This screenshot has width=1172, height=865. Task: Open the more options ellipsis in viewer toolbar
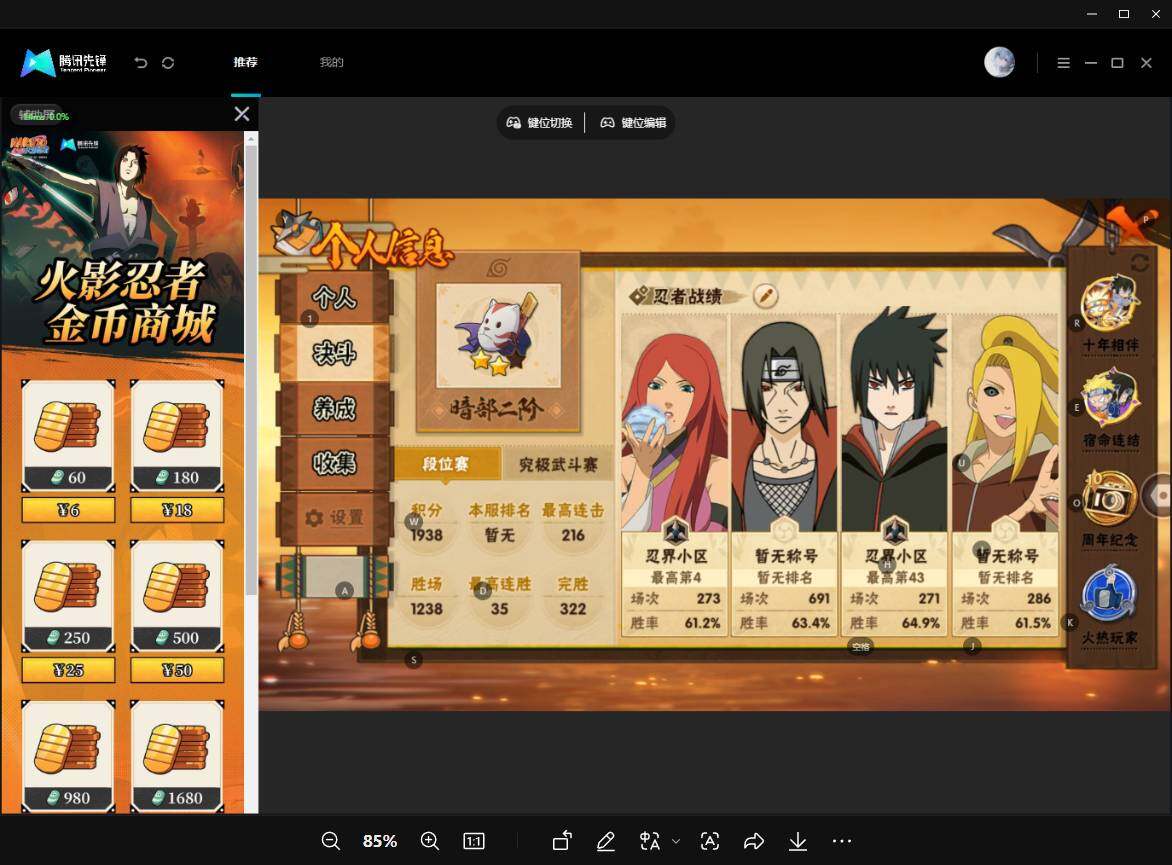(842, 841)
